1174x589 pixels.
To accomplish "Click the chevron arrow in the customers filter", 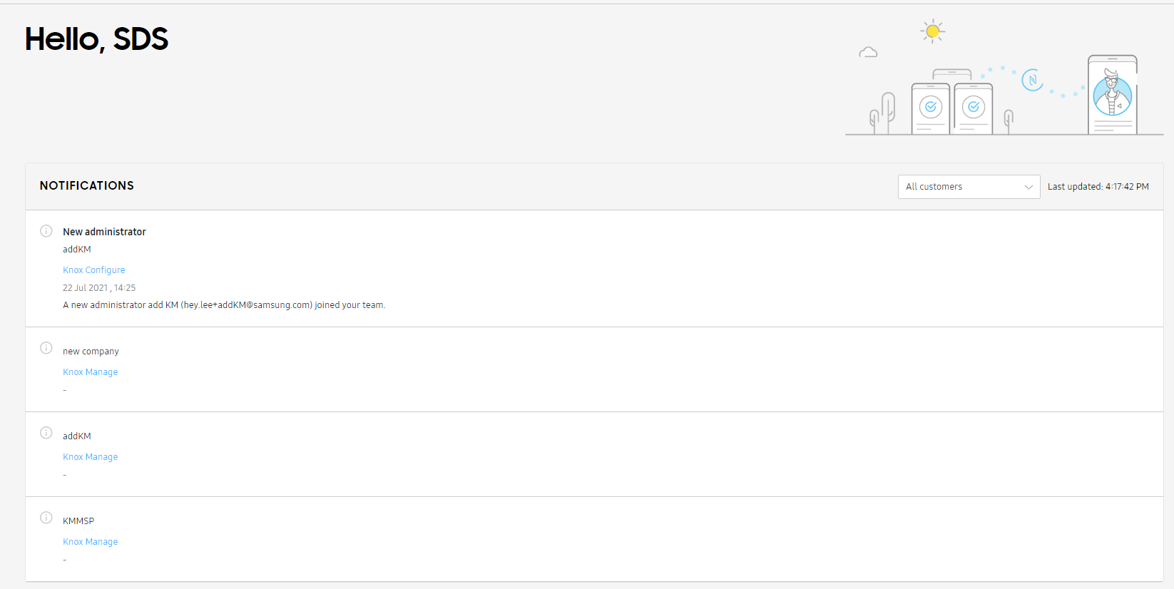I will pos(1028,187).
